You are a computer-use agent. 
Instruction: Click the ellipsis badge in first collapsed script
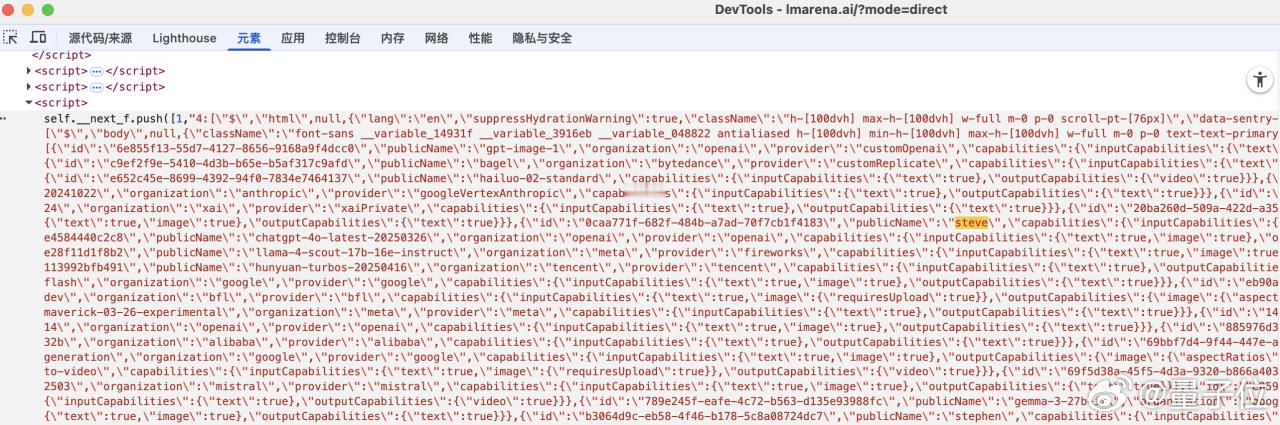(97, 72)
